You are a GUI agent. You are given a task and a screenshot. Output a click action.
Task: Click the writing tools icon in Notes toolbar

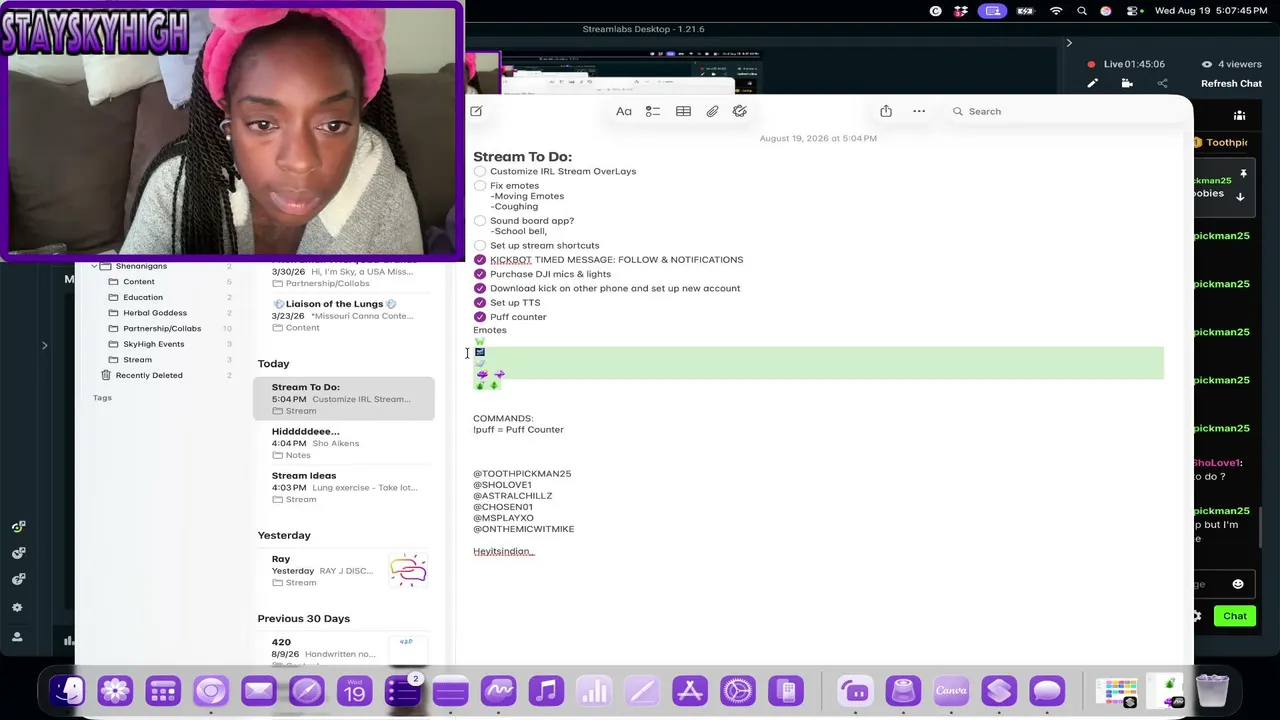[740, 111]
